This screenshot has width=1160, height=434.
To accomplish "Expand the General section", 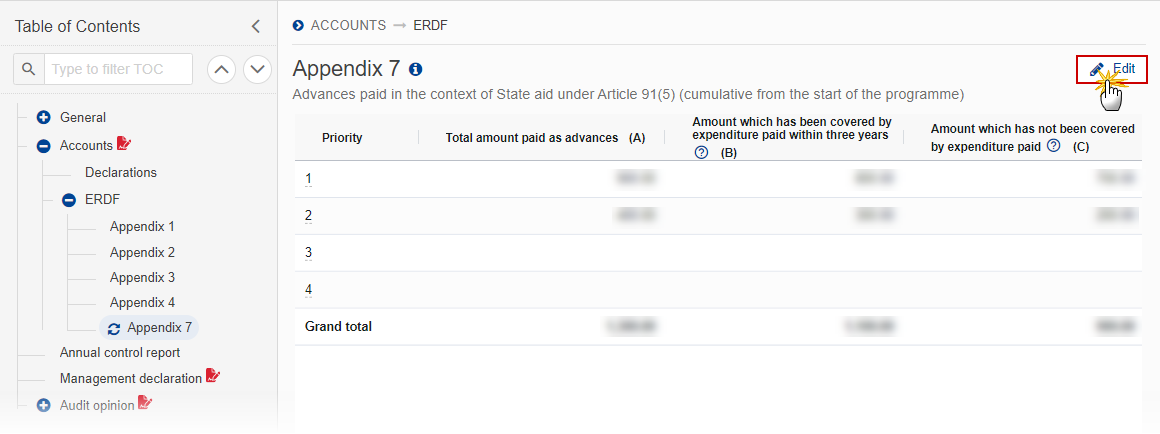I will tap(44, 117).
